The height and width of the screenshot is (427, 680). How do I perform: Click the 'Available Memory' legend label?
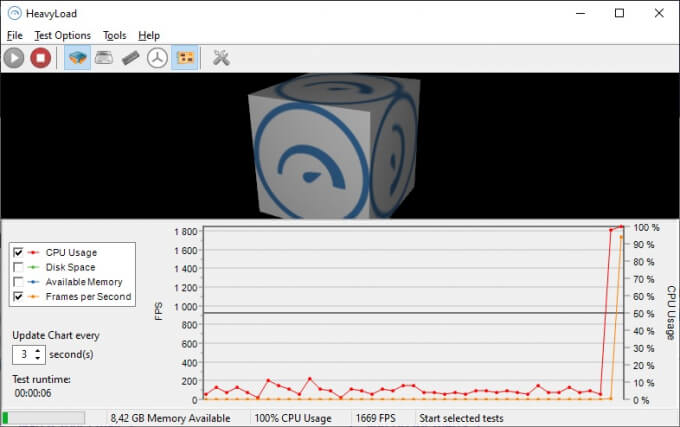tap(84, 282)
